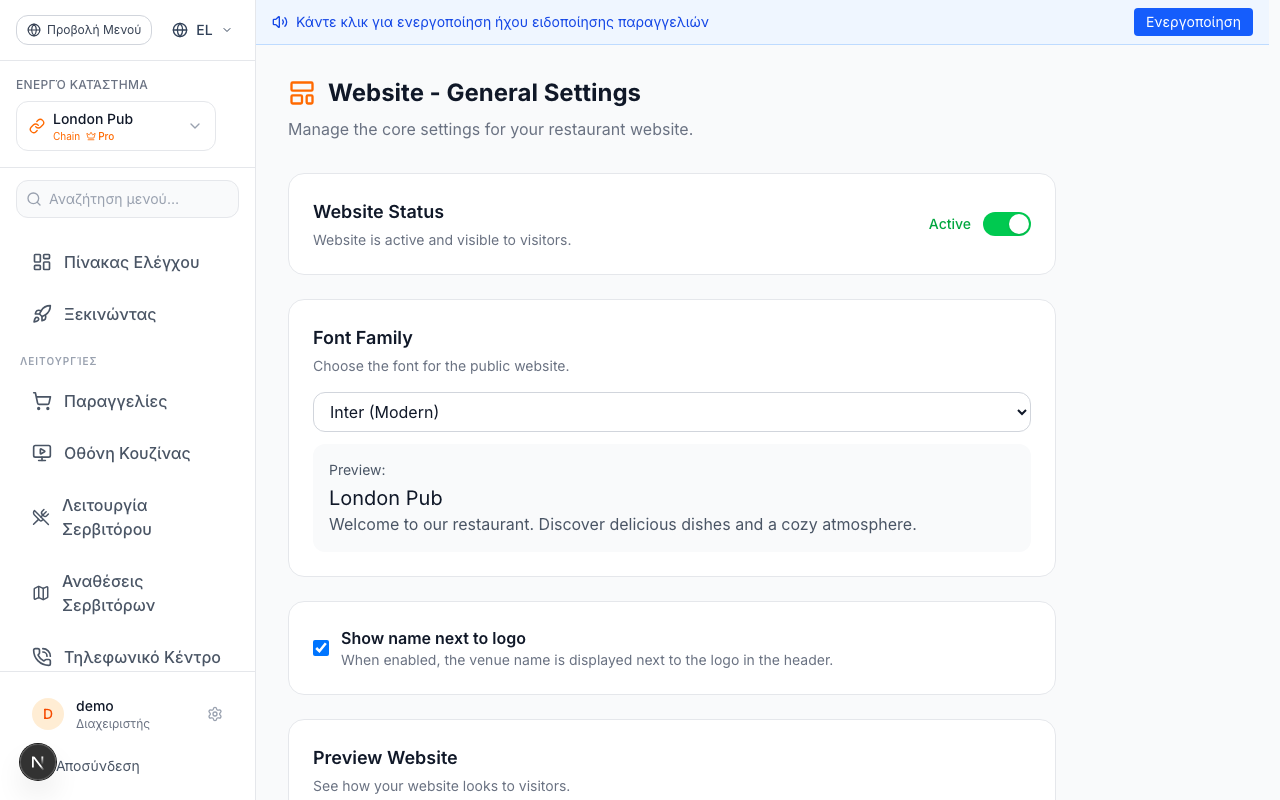Open the EL language dropdown

pyautogui.click(x=202, y=30)
